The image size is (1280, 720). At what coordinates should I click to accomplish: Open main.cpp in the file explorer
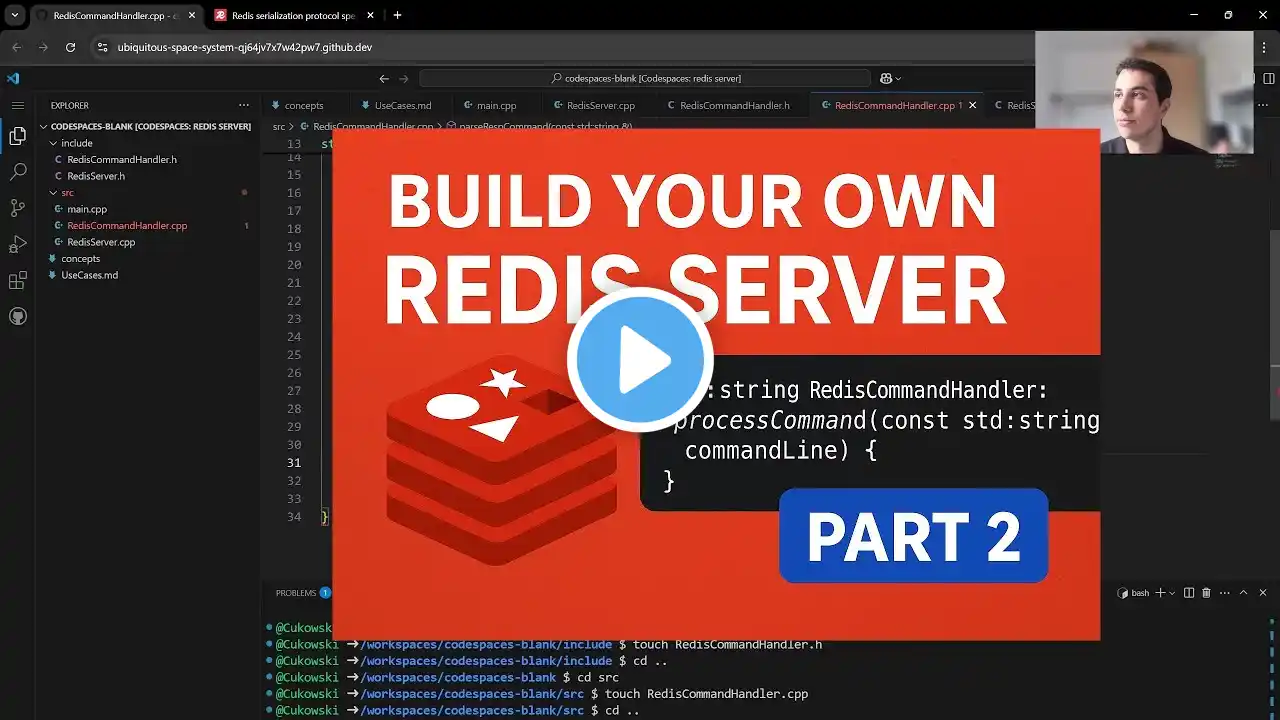point(87,209)
